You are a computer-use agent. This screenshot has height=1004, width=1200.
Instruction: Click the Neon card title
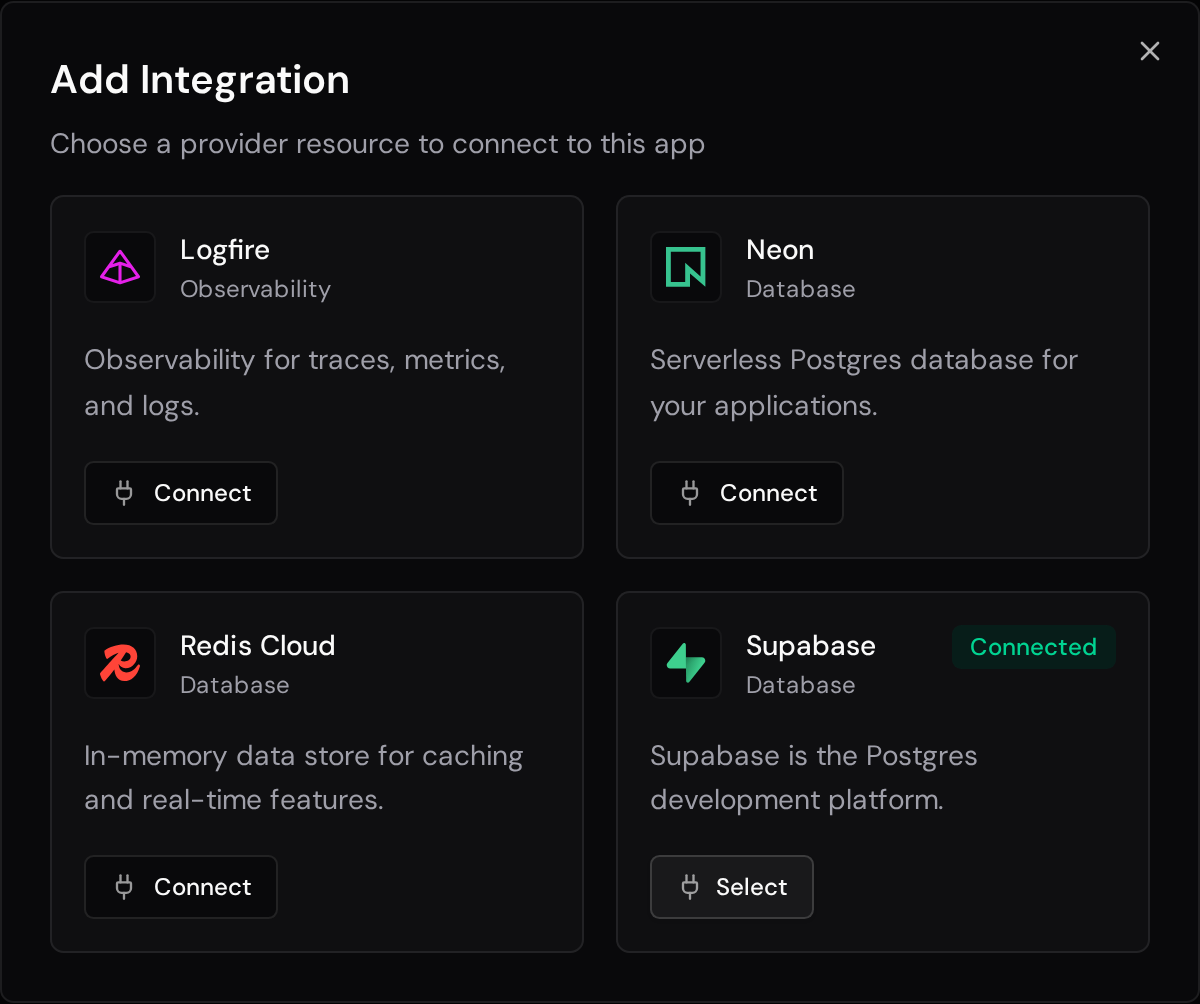(780, 250)
